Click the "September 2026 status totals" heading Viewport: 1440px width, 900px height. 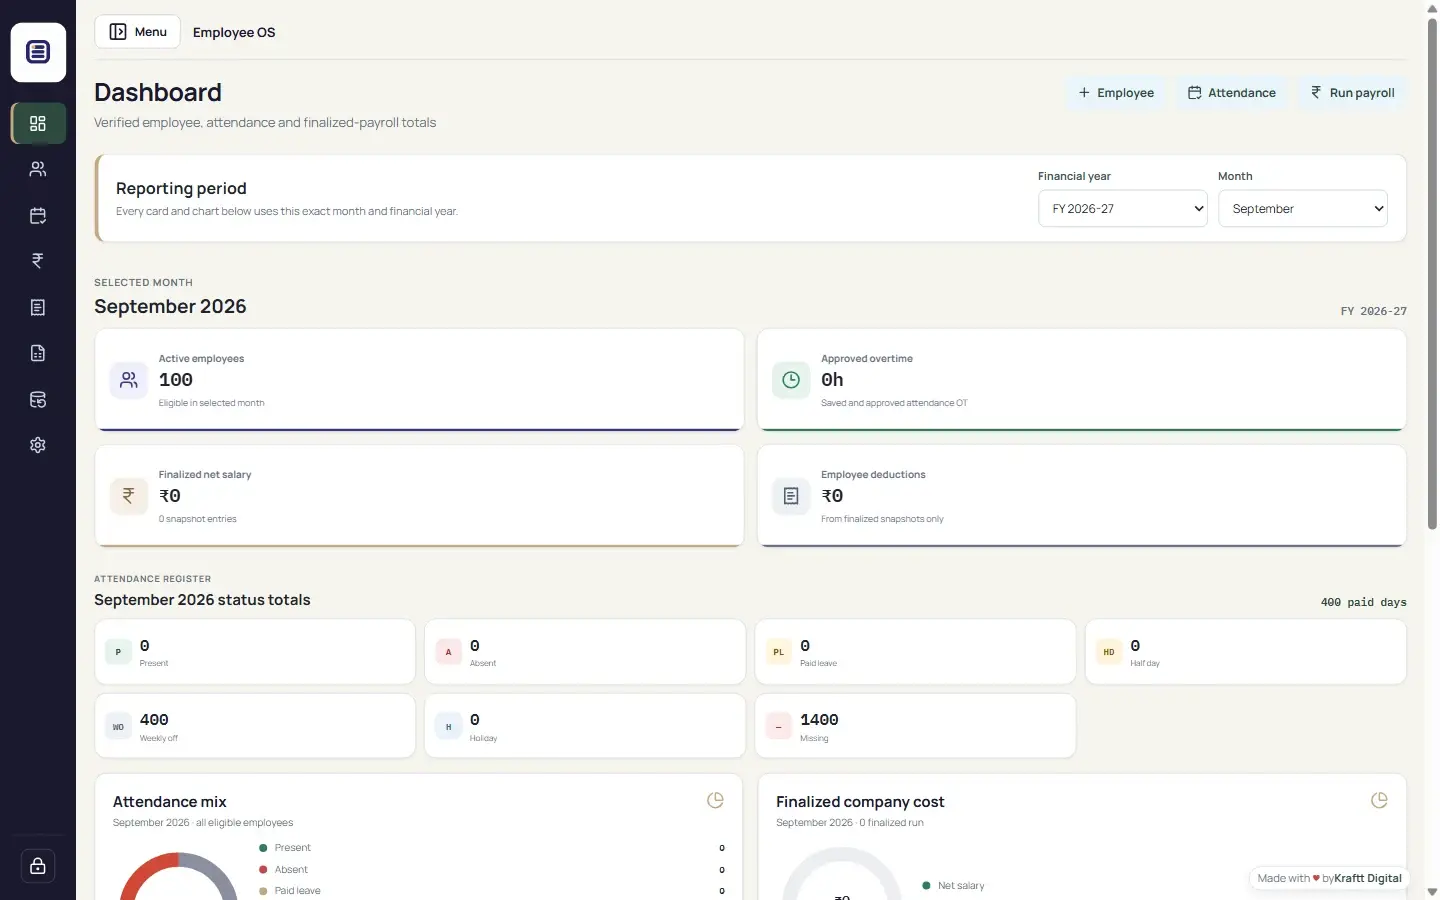click(x=202, y=600)
